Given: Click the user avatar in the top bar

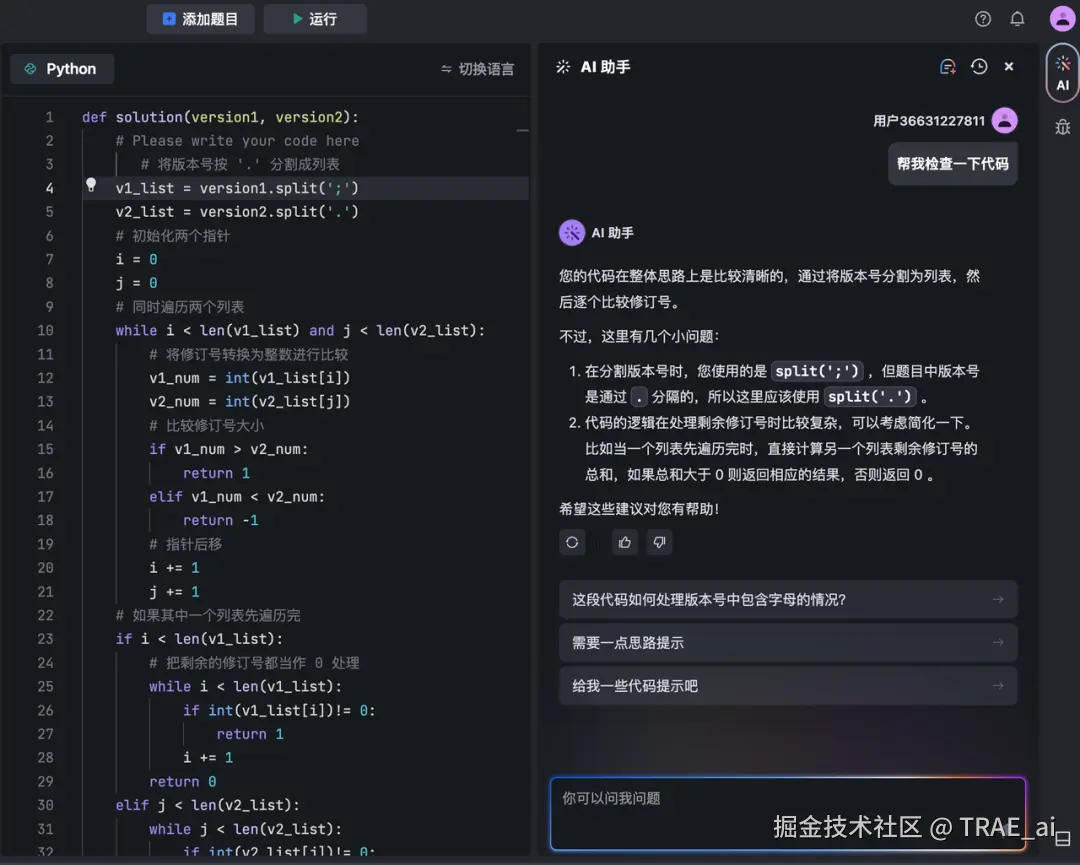Looking at the screenshot, I should (x=1062, y=18).
